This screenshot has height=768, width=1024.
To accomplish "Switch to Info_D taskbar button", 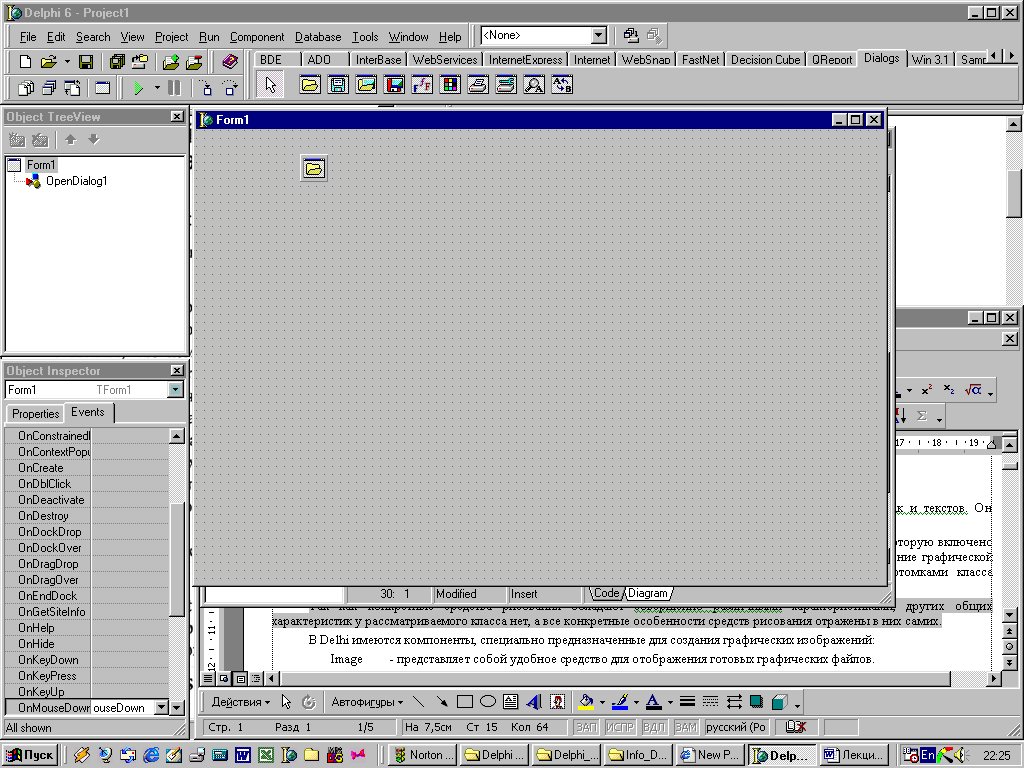I will 639,755.
